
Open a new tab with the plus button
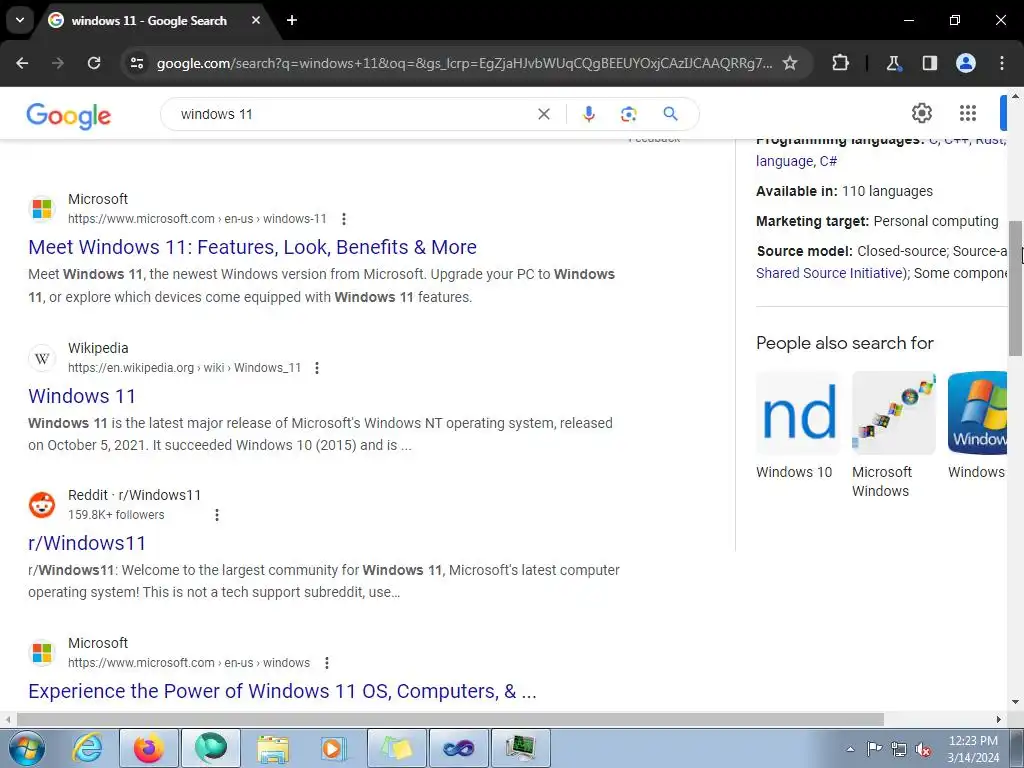click(x=292, y=20)
